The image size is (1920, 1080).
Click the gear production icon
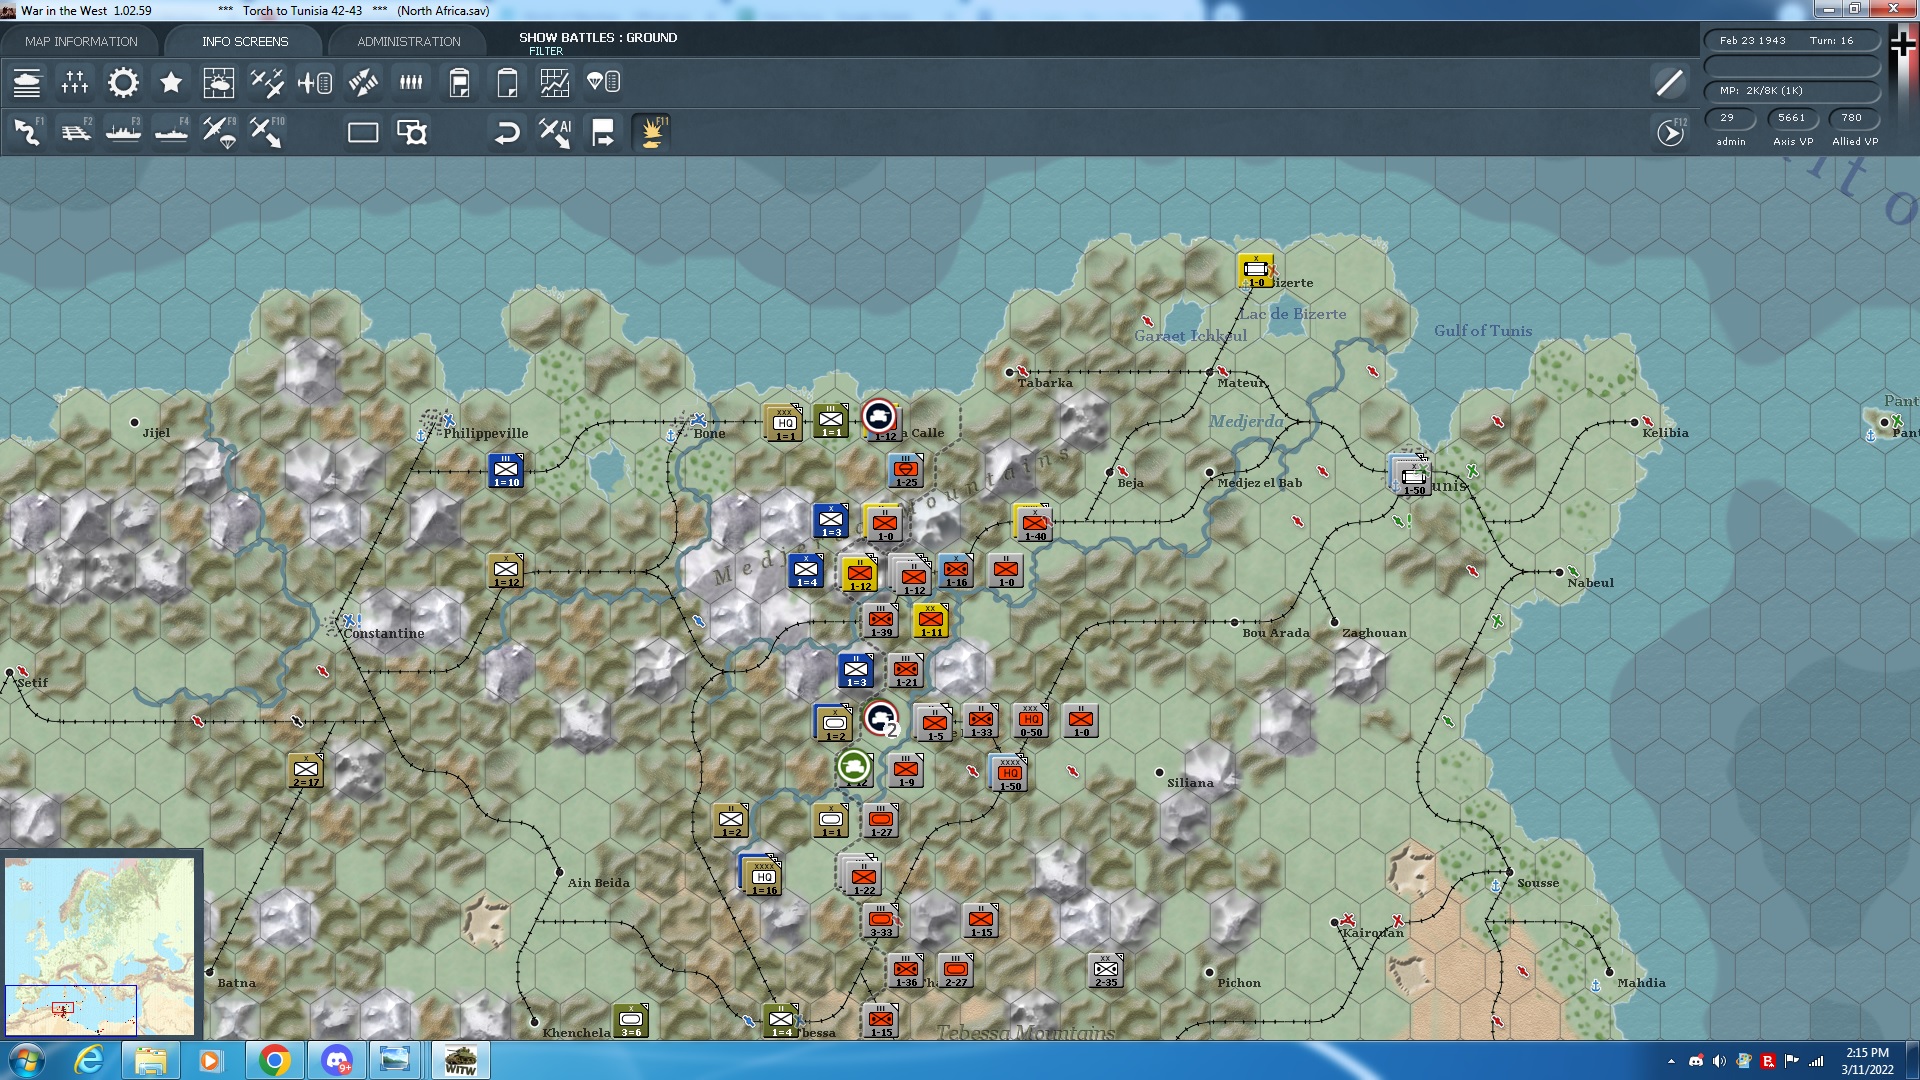[123, 82]
